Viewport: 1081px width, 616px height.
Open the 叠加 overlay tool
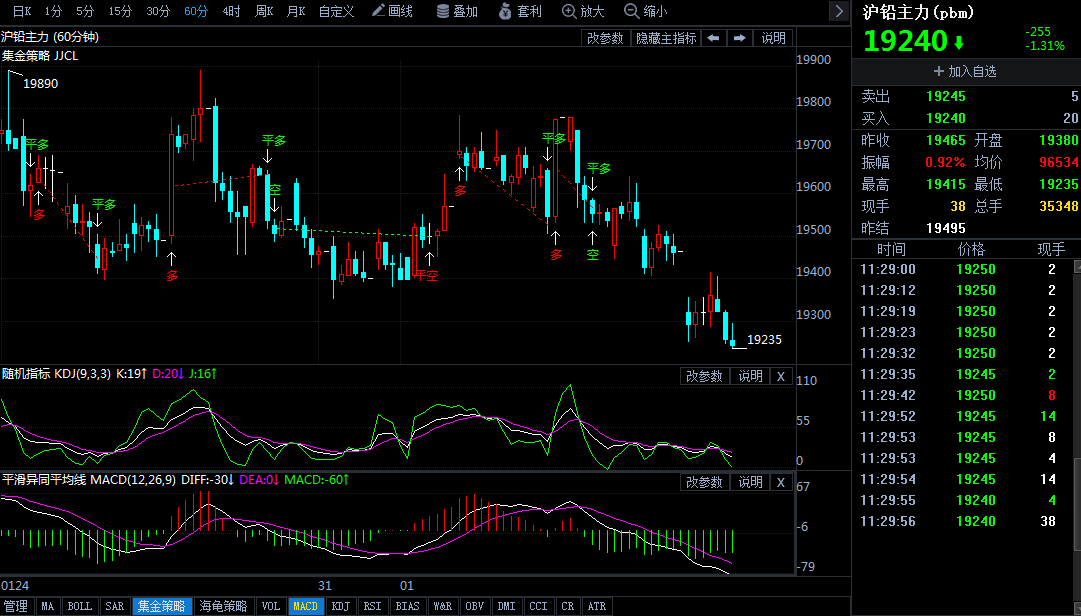coord(458,11)
